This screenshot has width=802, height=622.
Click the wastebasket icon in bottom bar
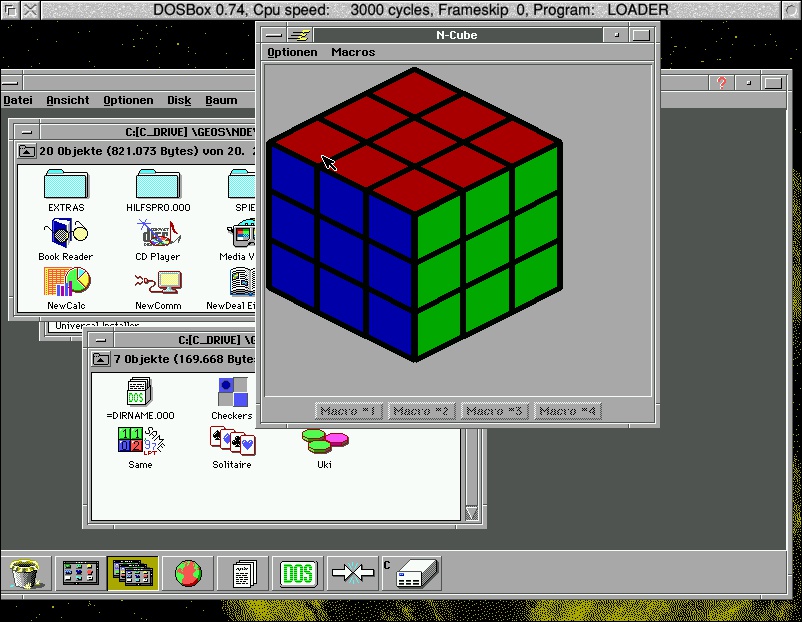point(28,573)
